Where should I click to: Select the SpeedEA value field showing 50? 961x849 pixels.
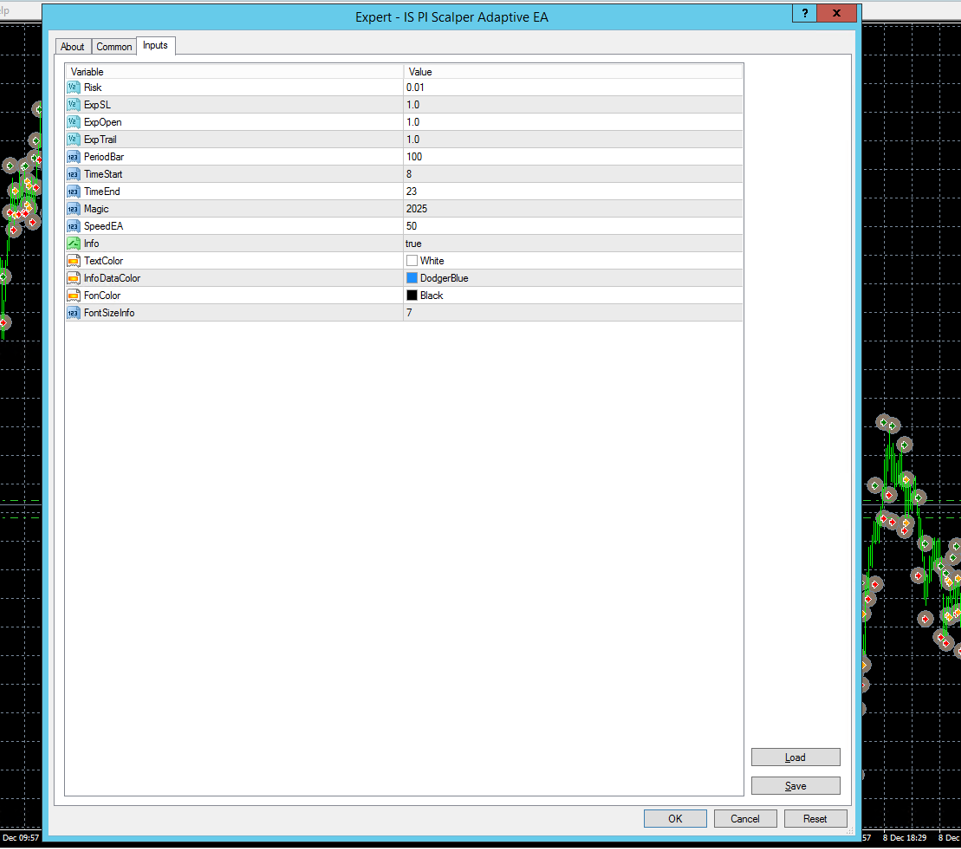572,226
